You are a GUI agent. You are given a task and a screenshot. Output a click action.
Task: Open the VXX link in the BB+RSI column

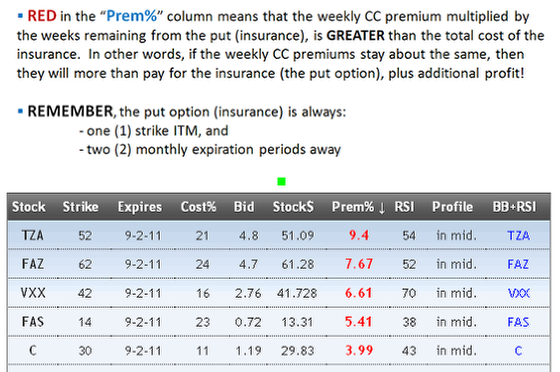pos(519,293)
